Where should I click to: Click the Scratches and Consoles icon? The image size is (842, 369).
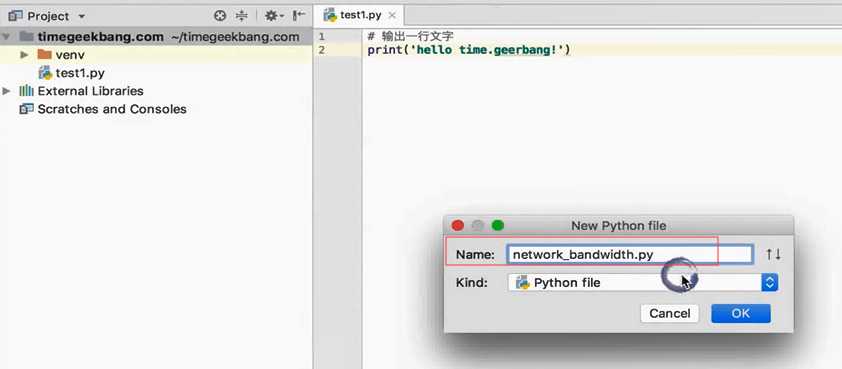click(x=26, y=109)
